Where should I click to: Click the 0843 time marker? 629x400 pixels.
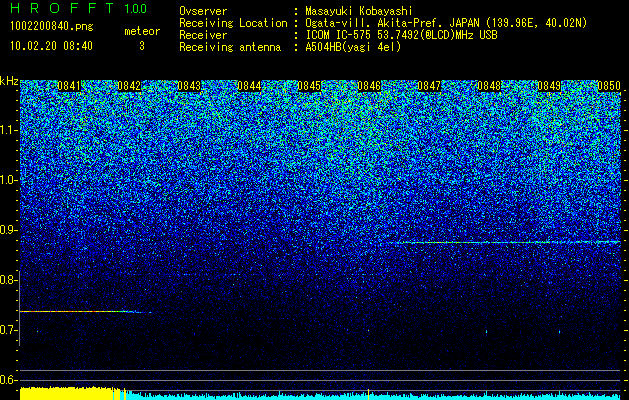189,86
